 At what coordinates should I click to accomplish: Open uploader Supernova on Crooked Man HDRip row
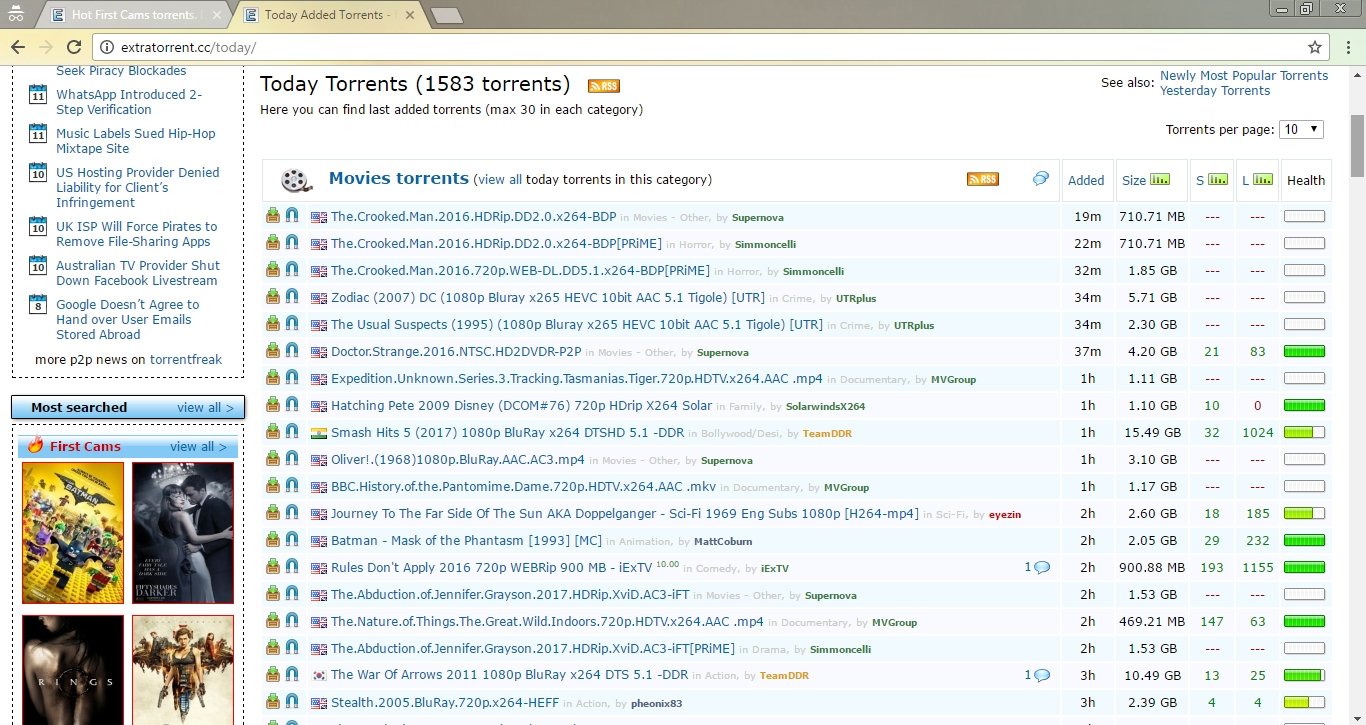pyautogui.click(x=758, y=217)
